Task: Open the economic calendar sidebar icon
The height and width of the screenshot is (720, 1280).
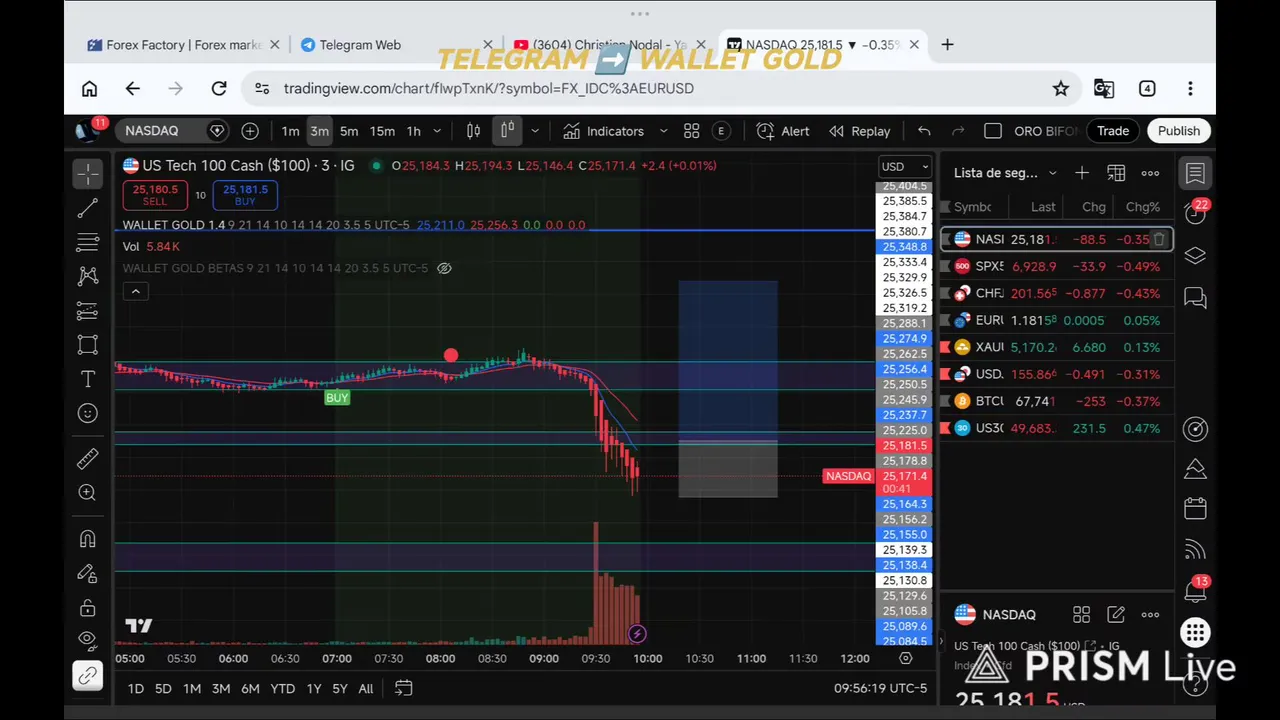Action: pos(1195,508)
